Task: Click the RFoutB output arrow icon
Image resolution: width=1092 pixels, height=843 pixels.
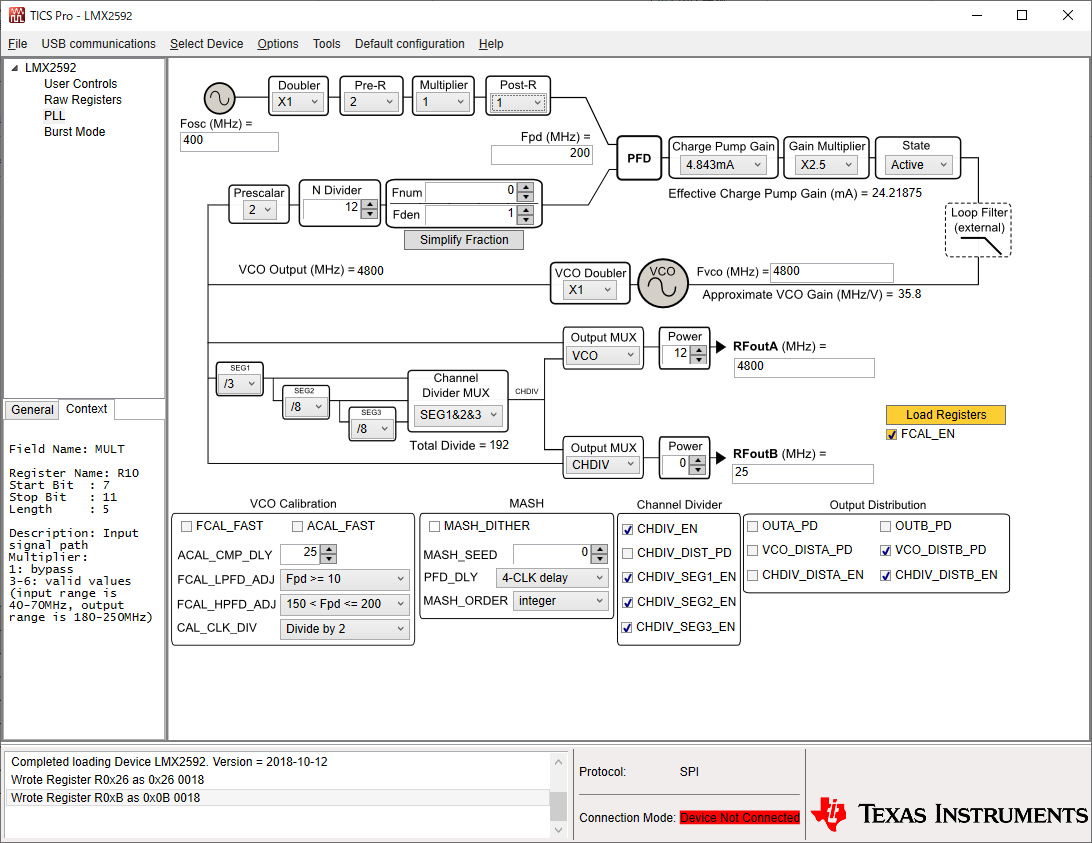Action: point(721,456)
